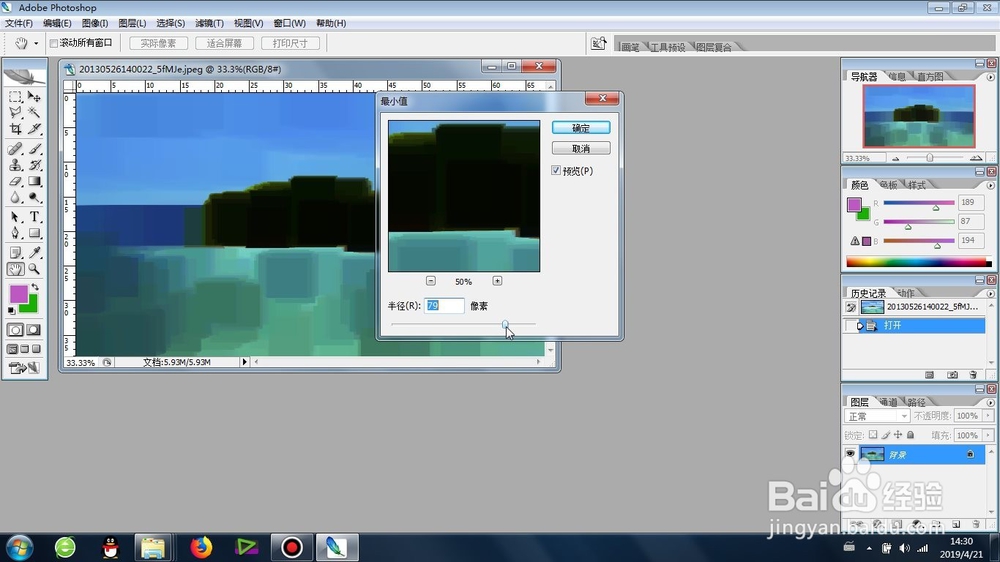The height and width of the screenshot is (562, 1000).
Task: Open the Image (图像) menu
Action: pos(95,23)
